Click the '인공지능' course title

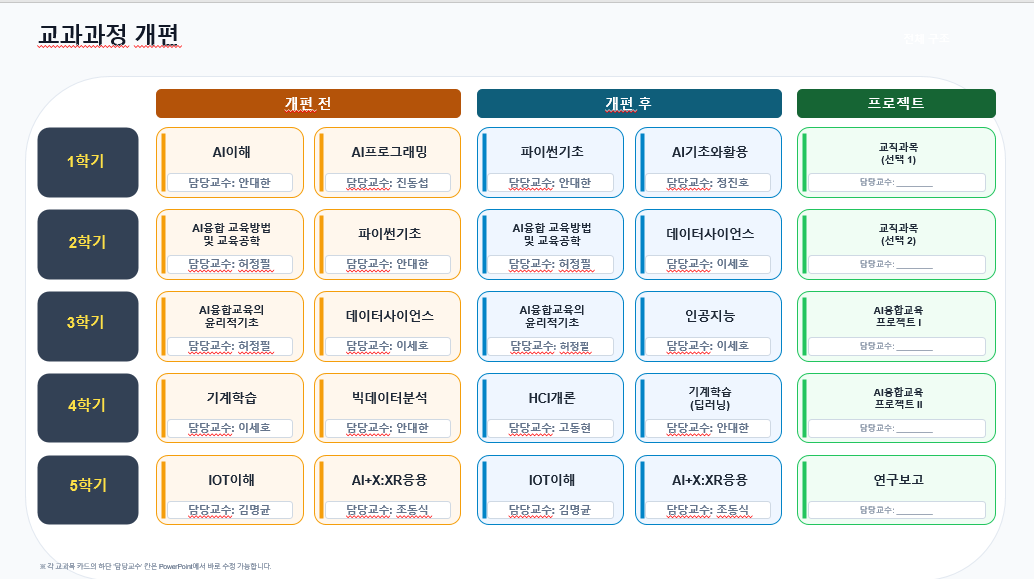click(x=710, y=316)
